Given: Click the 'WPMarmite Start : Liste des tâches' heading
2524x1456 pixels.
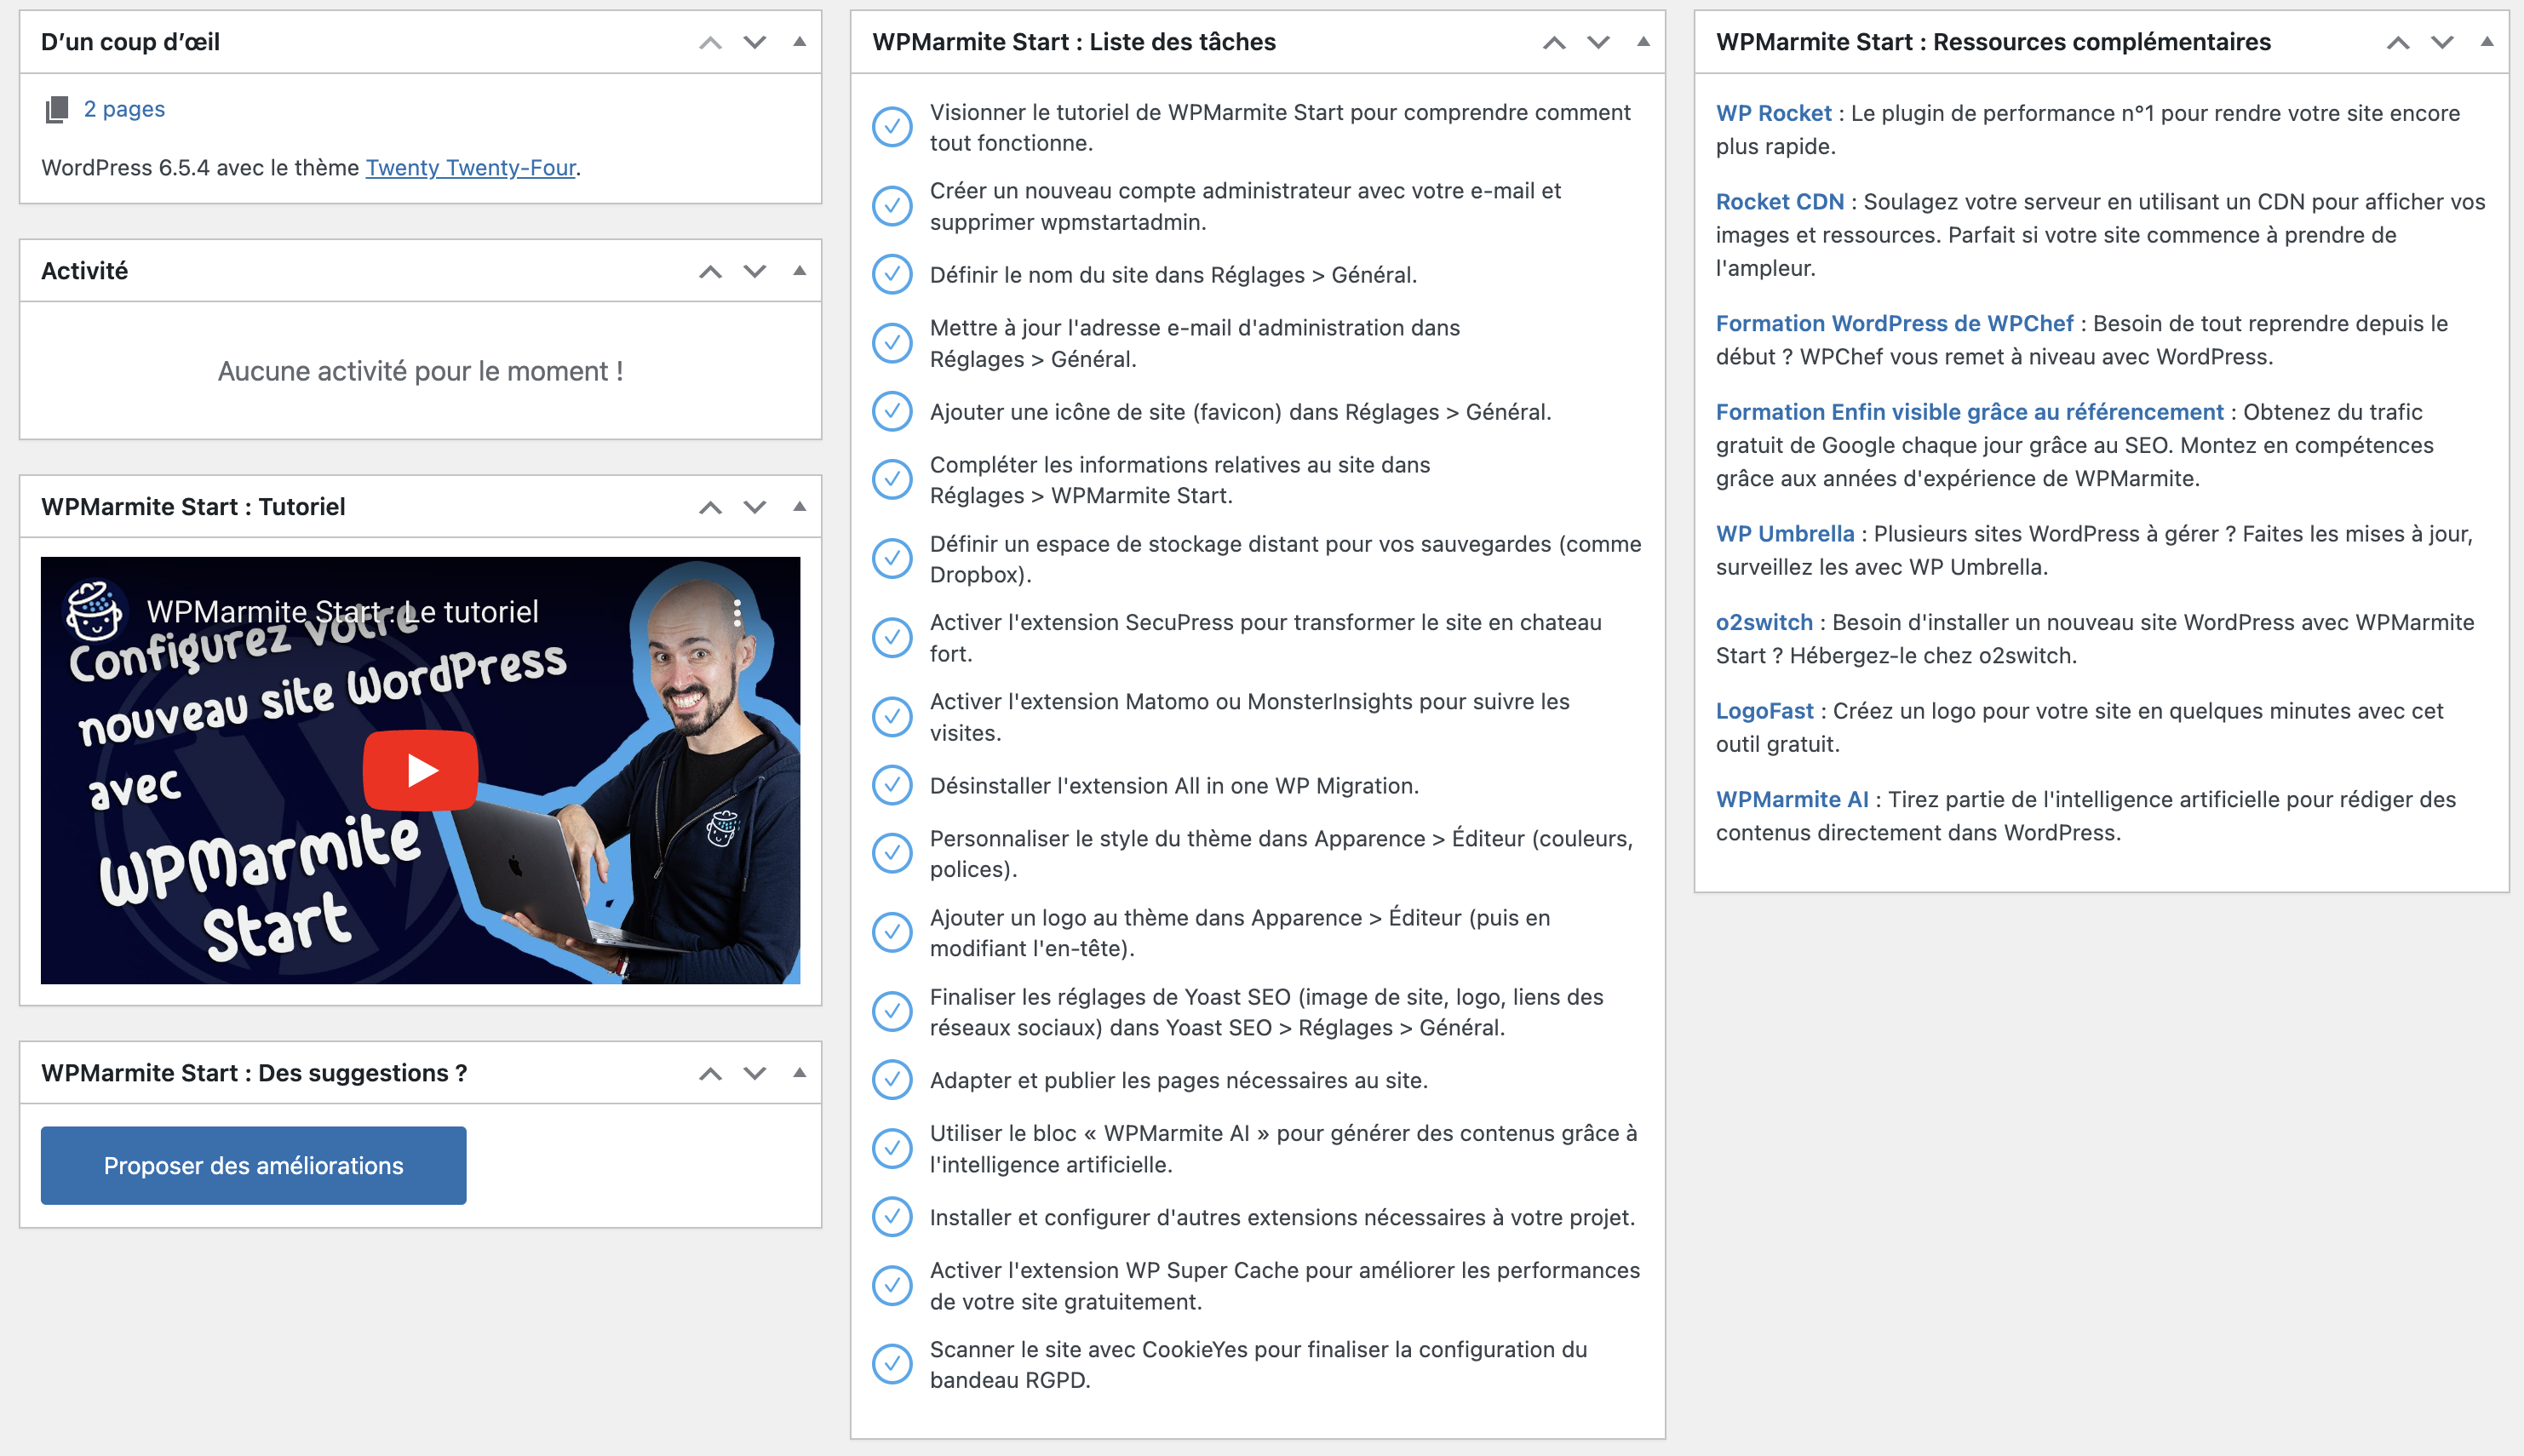Looking at the screenshot, I should tap(1074, 42).
